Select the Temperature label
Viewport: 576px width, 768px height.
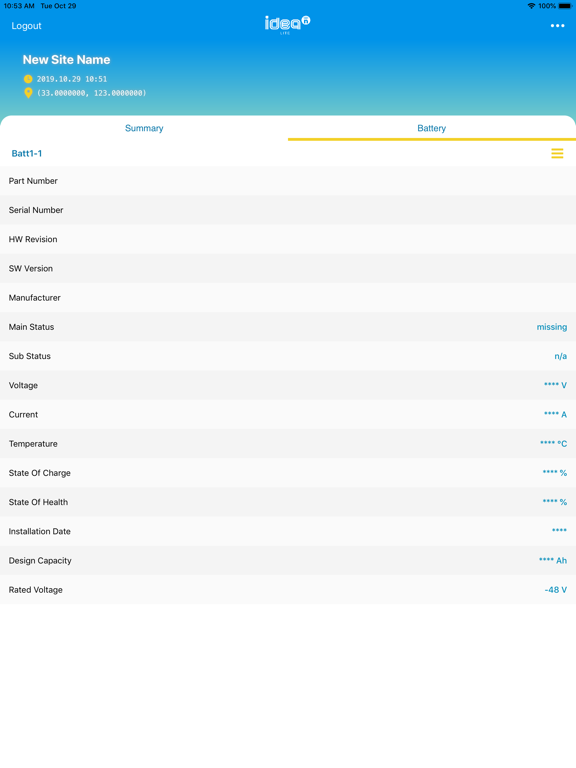coord(33,444)
